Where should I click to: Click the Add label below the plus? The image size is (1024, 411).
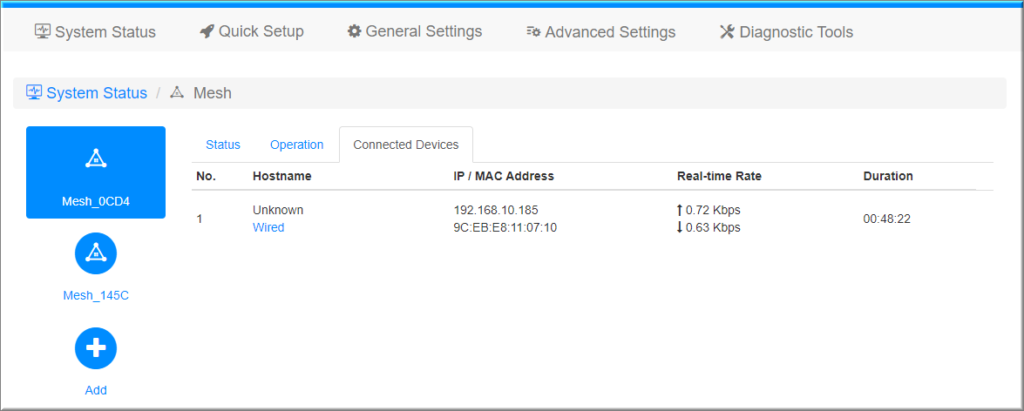click(x=95, y=390)
